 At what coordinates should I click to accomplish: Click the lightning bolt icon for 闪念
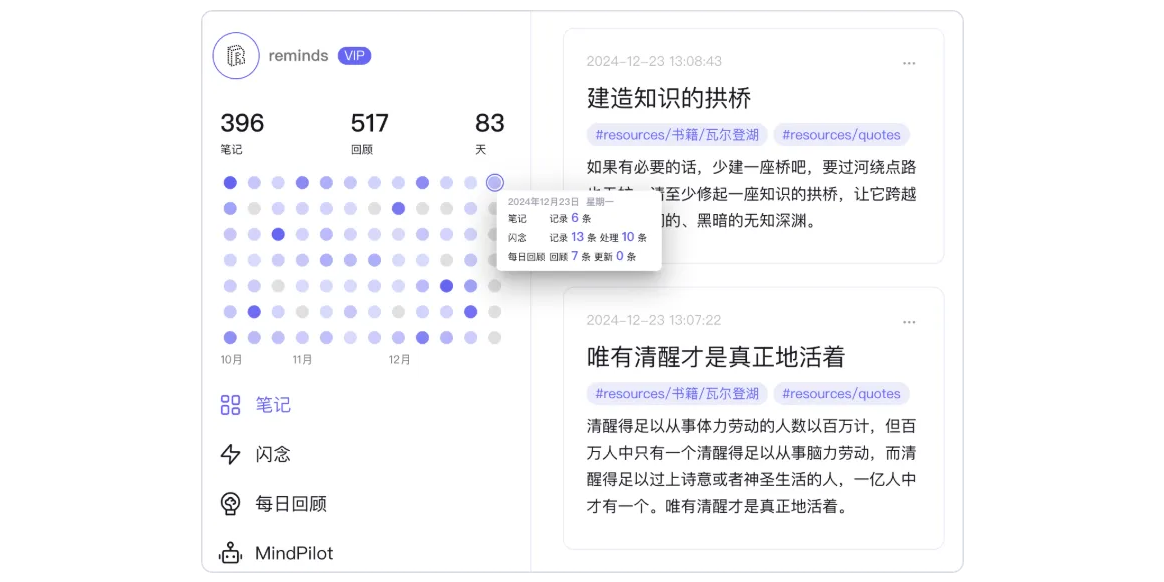pos(230,454)
